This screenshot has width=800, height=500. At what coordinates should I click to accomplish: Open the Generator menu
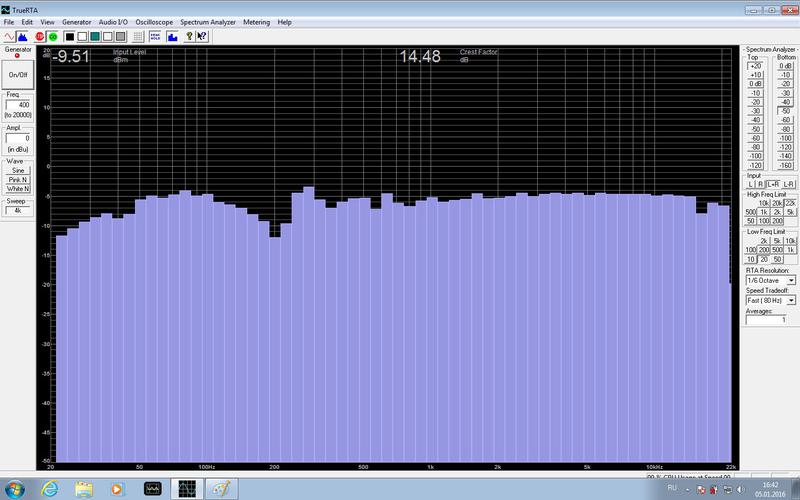[77, 22]
